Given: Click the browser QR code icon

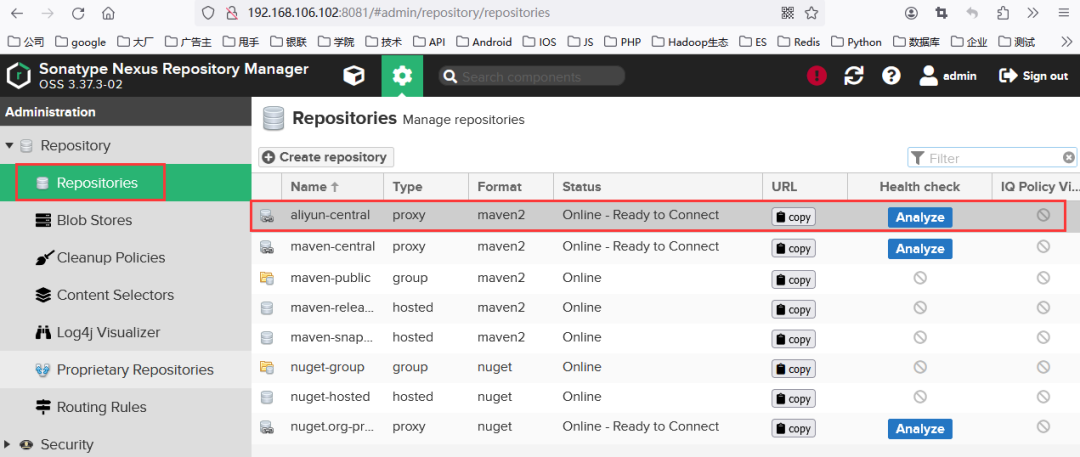Looking at the screenshot, I should pyautogui.click(x=788, y=12).
